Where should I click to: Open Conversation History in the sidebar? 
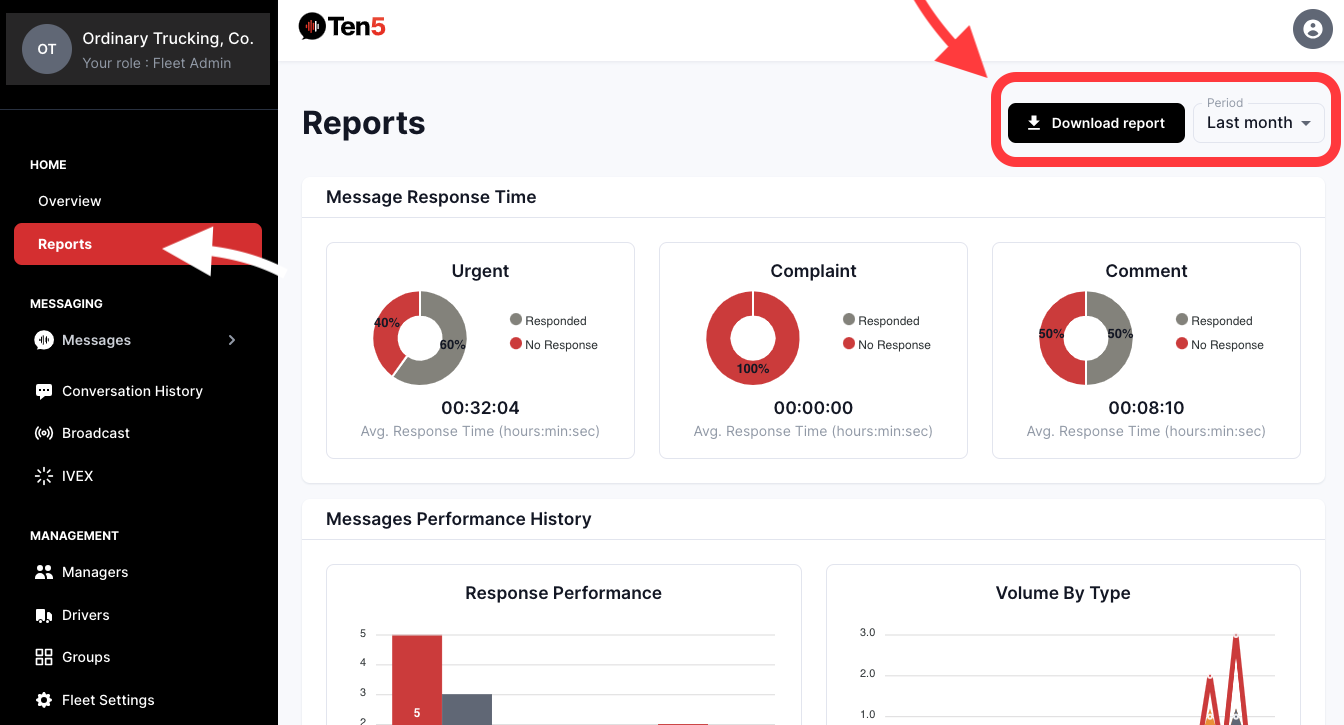point(132,391)
